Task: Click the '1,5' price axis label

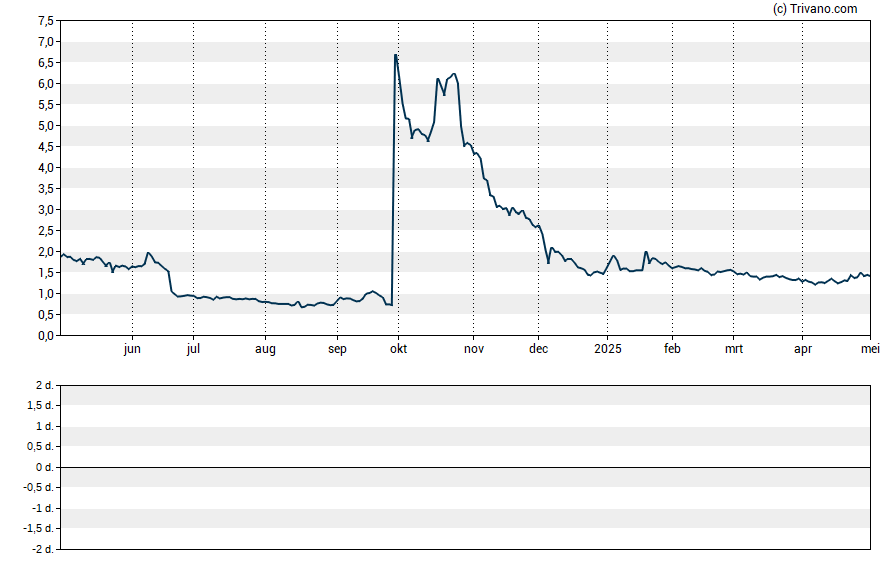Action: click(46, 273)
